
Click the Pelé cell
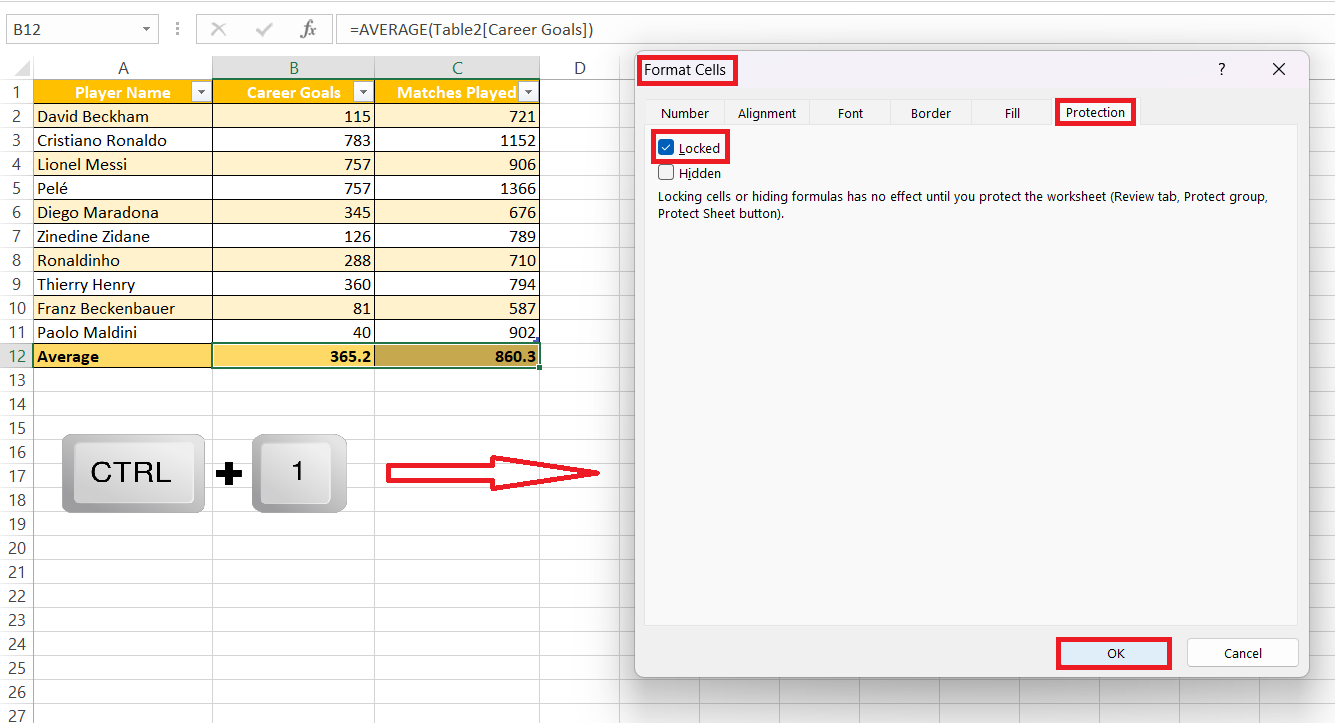pos(123,188)
